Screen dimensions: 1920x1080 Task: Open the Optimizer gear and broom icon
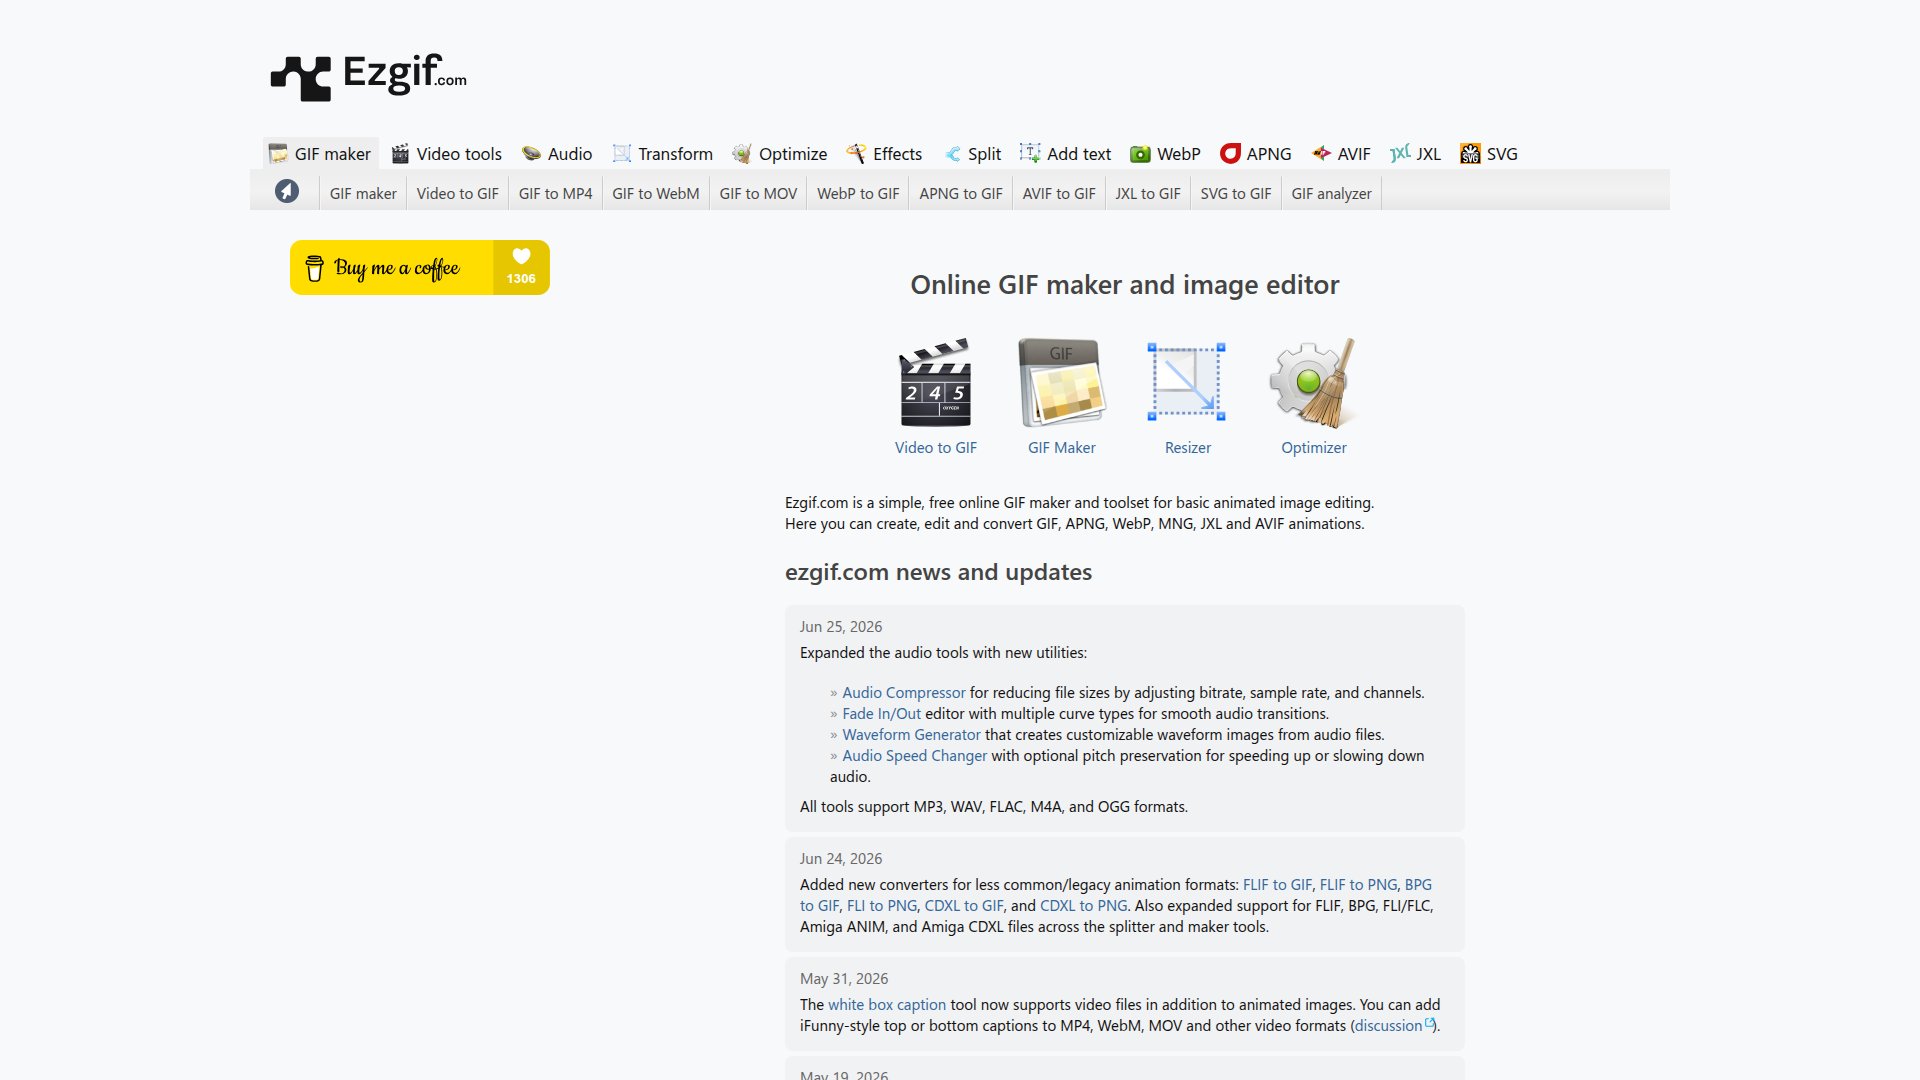(x=1313, y=383)
